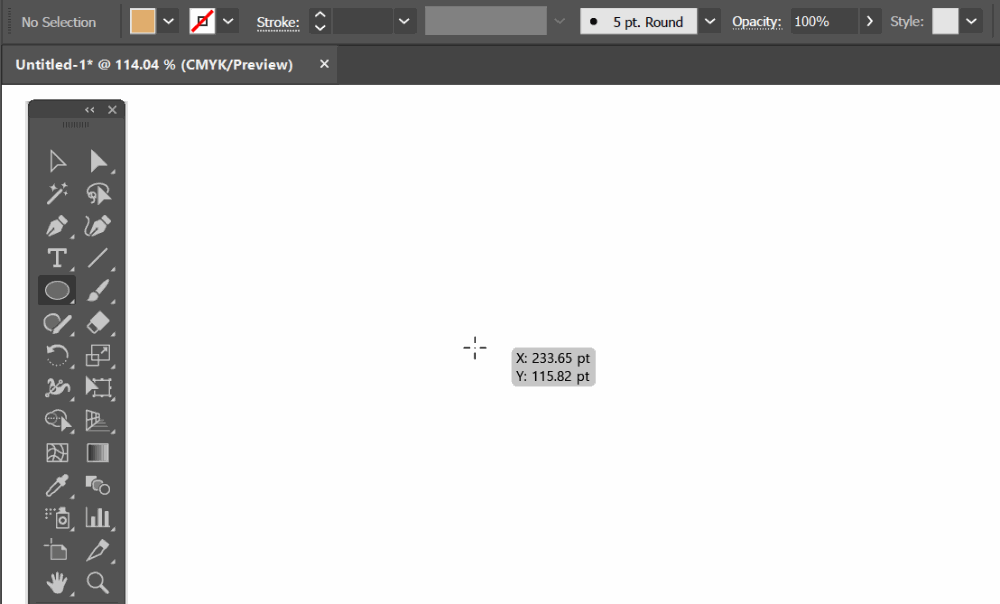Screen dimensions: 1000x604
Task: Select the Width/Warp tool
Action: coord(57,387)
